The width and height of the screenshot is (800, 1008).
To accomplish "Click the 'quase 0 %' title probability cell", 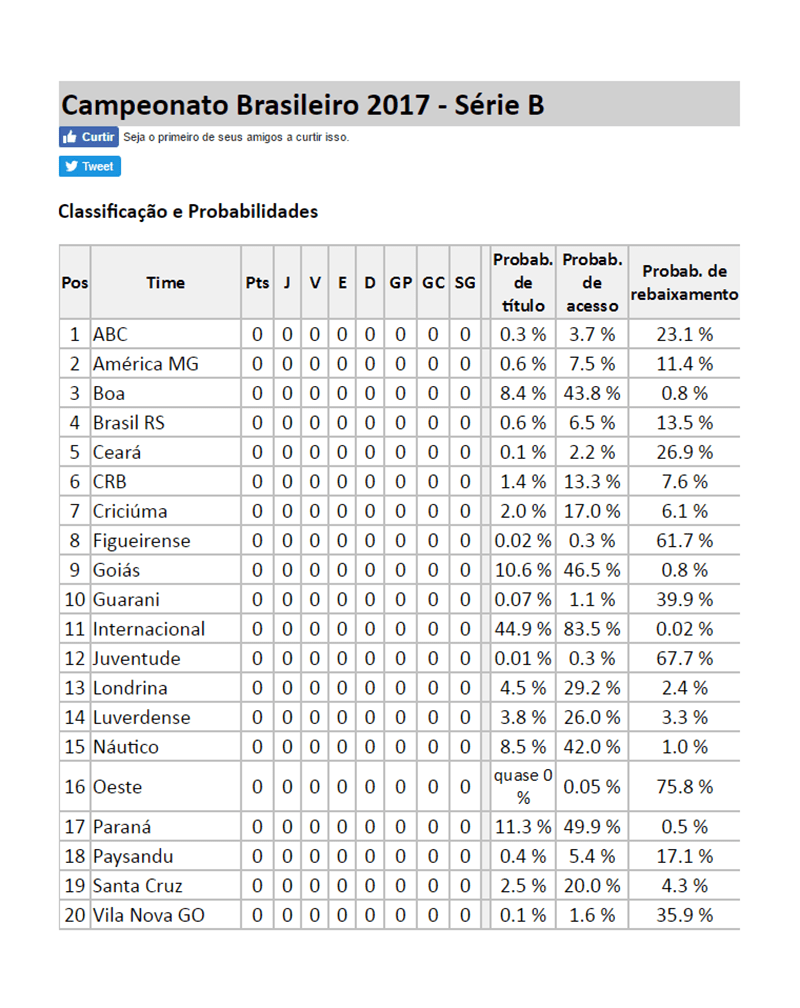I will pos(522,787).
